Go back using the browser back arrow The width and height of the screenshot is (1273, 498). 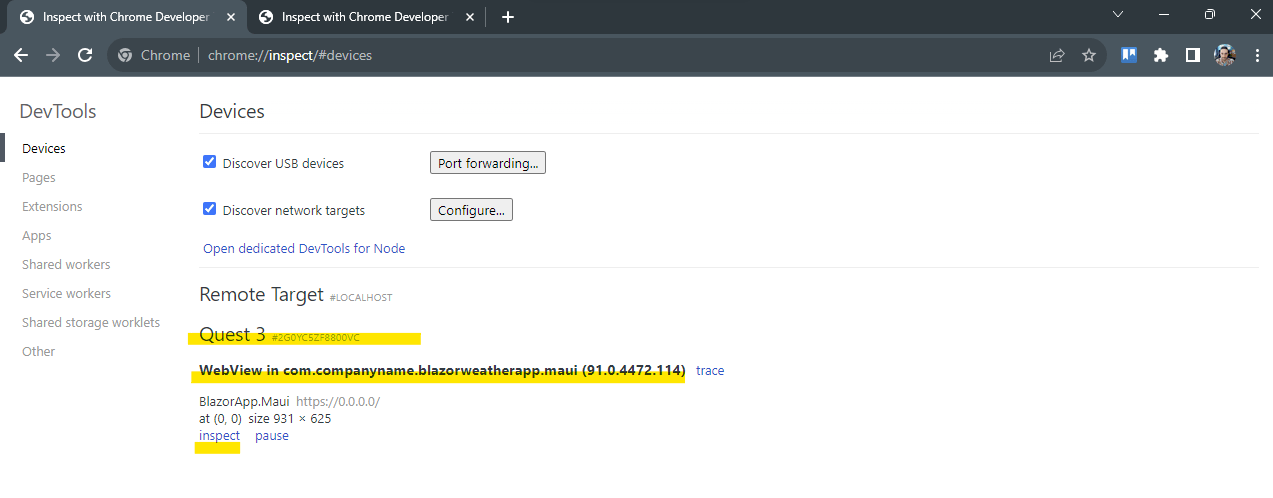click(x=21, y=55)
